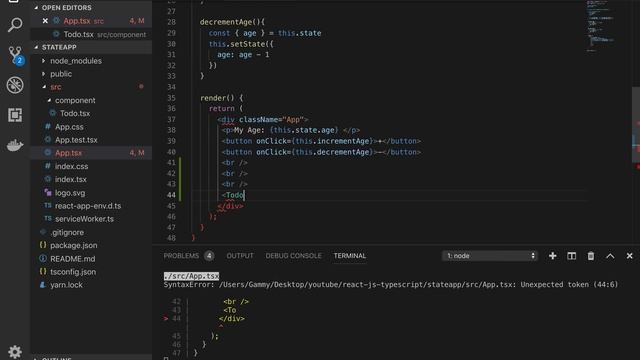Maximize panel with up chevron
The image size is (640, 360).
tap(610, 256)
